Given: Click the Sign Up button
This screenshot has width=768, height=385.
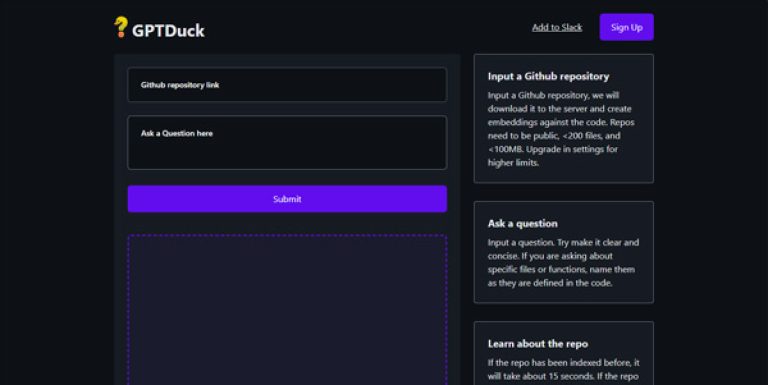Looking at the screenshot, I should click(x=626, y=27).
